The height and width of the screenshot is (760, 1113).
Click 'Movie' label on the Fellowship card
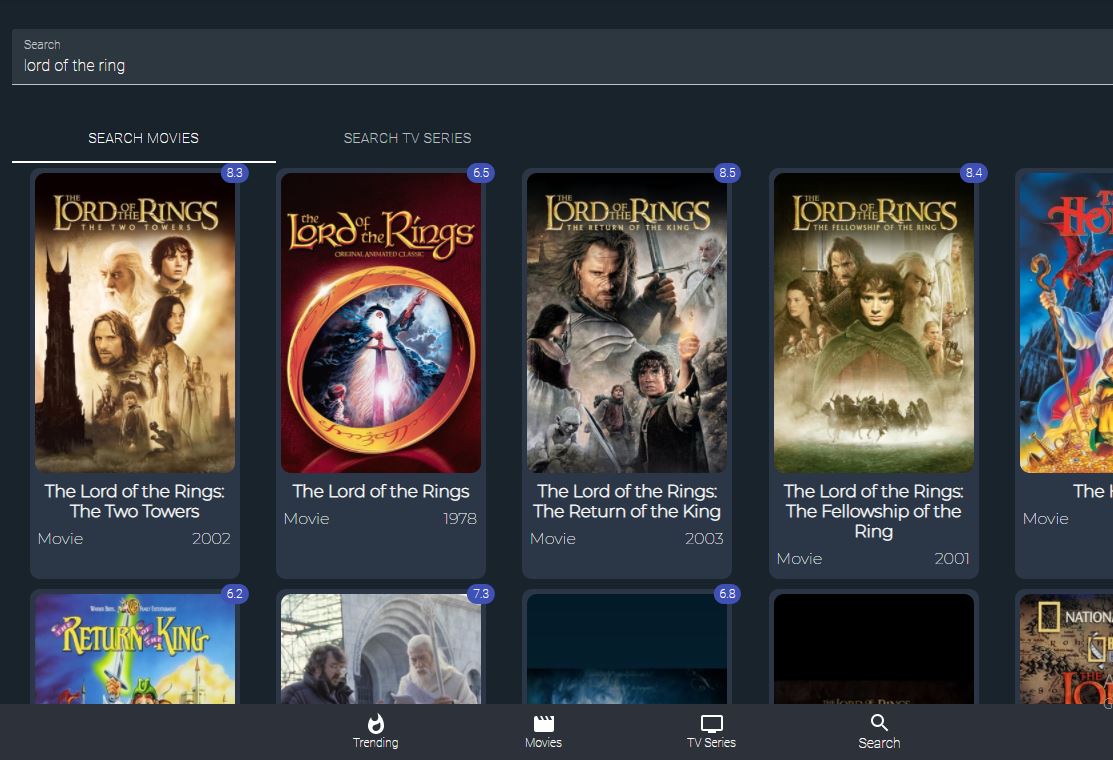tap(799, 558)
